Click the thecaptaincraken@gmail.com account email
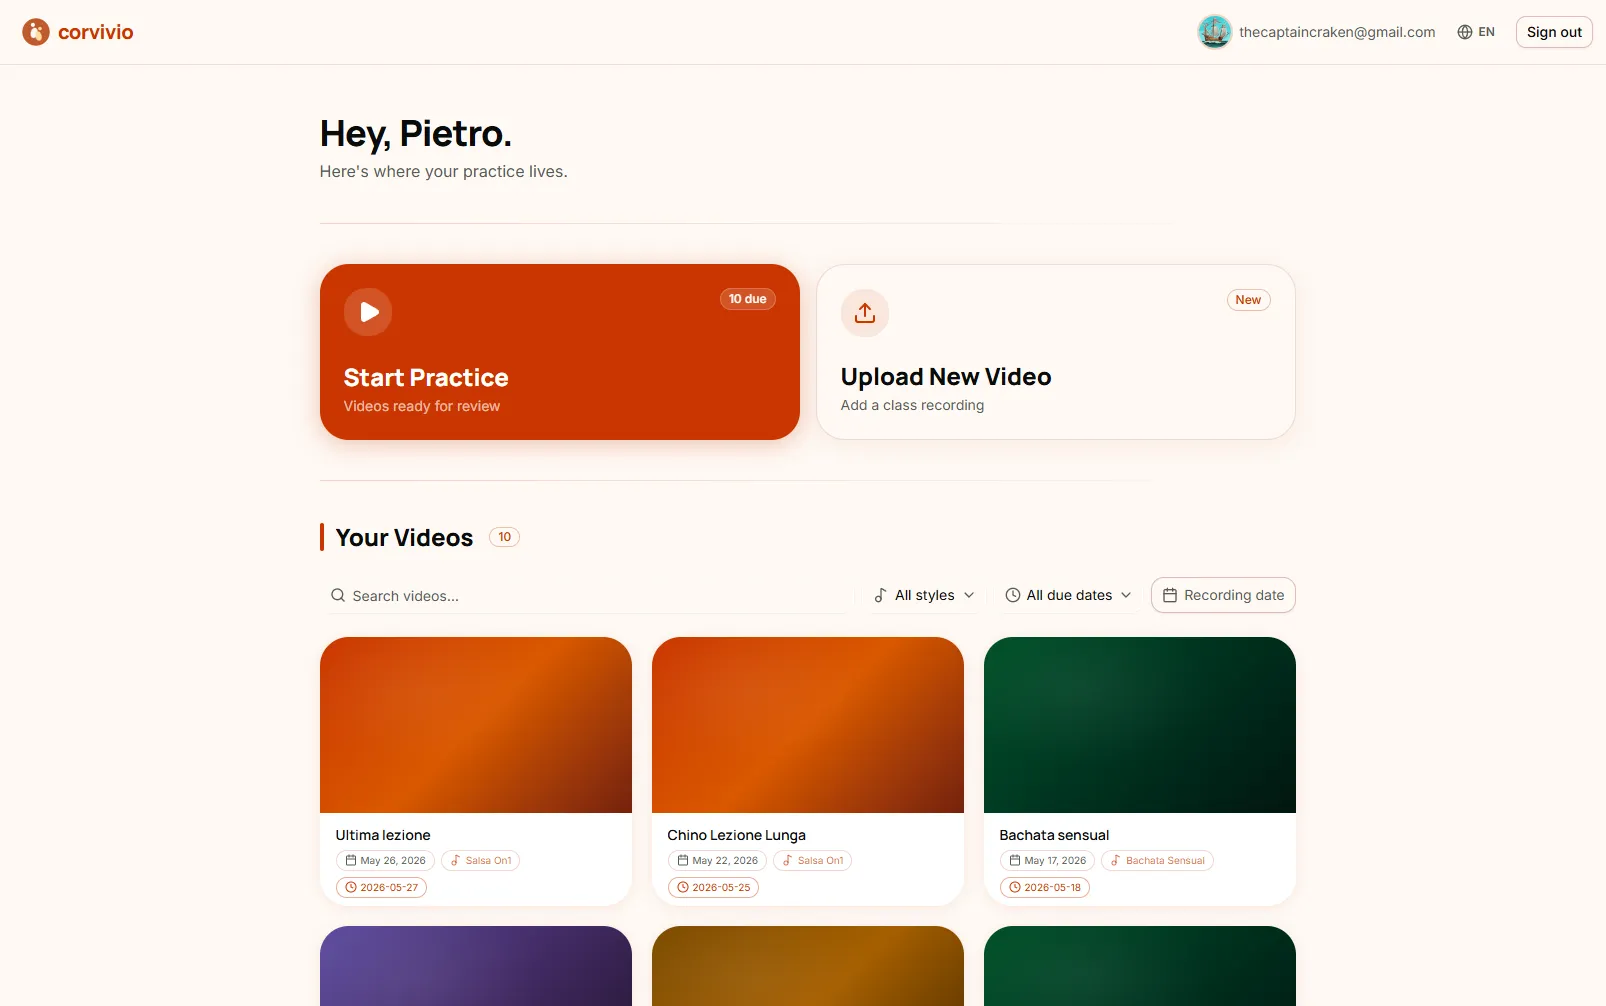The width and height of the screenshot is (1606, 1006). (x=1337, y=32)
